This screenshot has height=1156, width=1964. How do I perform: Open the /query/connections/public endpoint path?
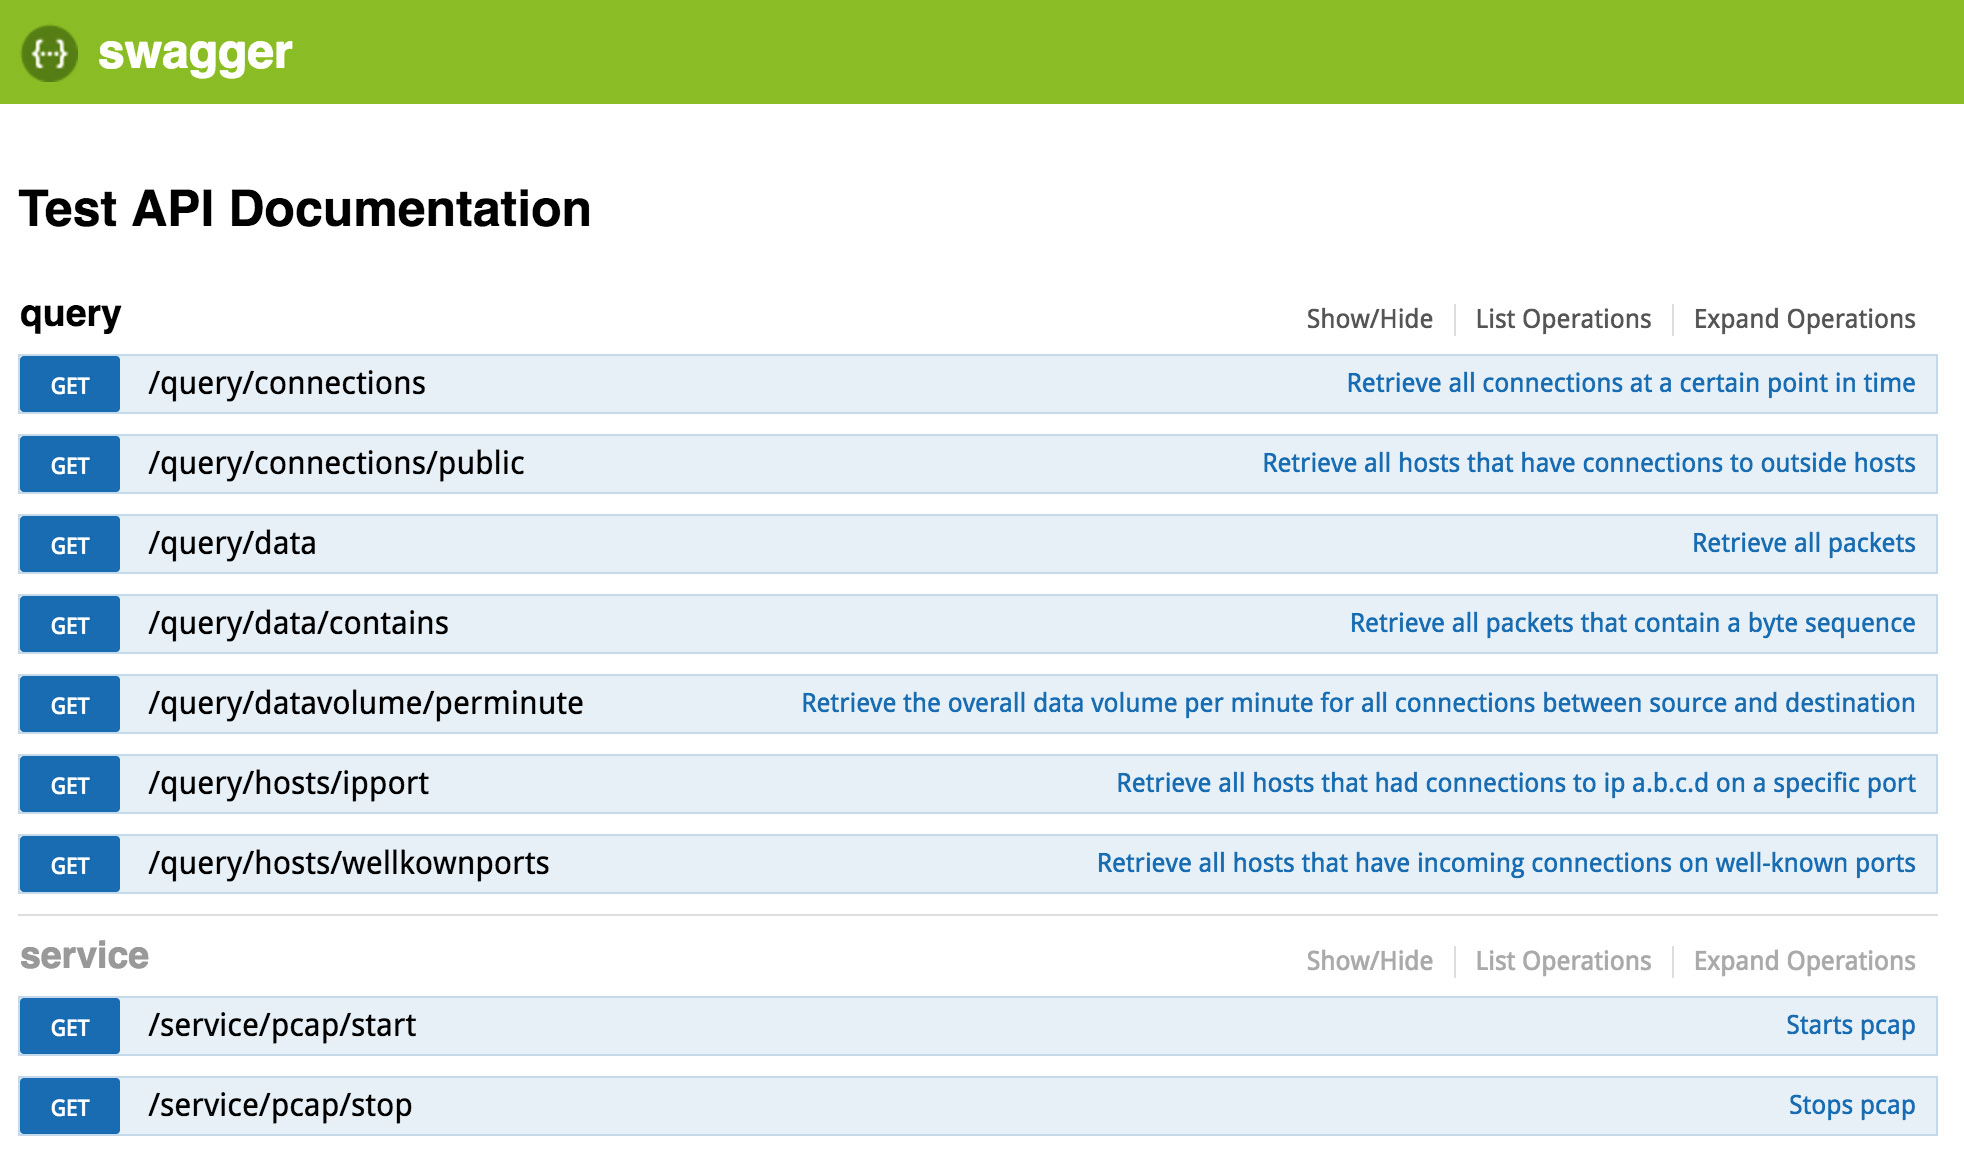pos(336,464)
